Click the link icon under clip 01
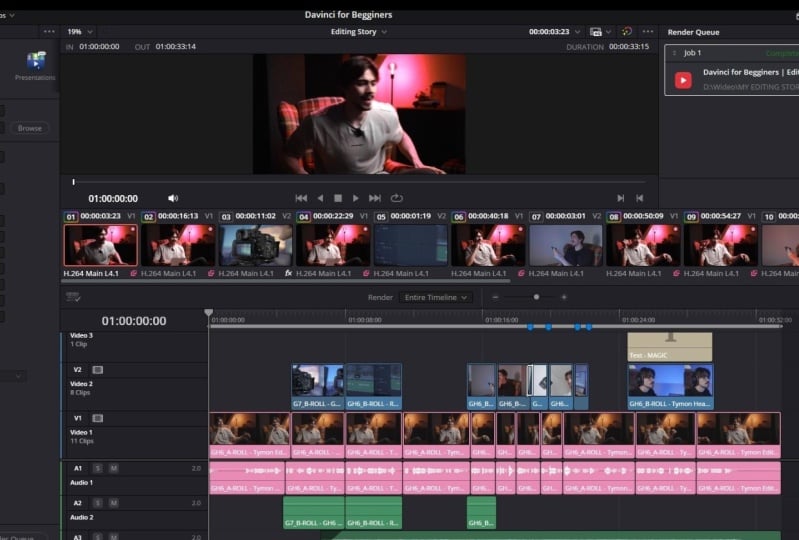This screenshot has width=799, height=540. click(134, 274)
